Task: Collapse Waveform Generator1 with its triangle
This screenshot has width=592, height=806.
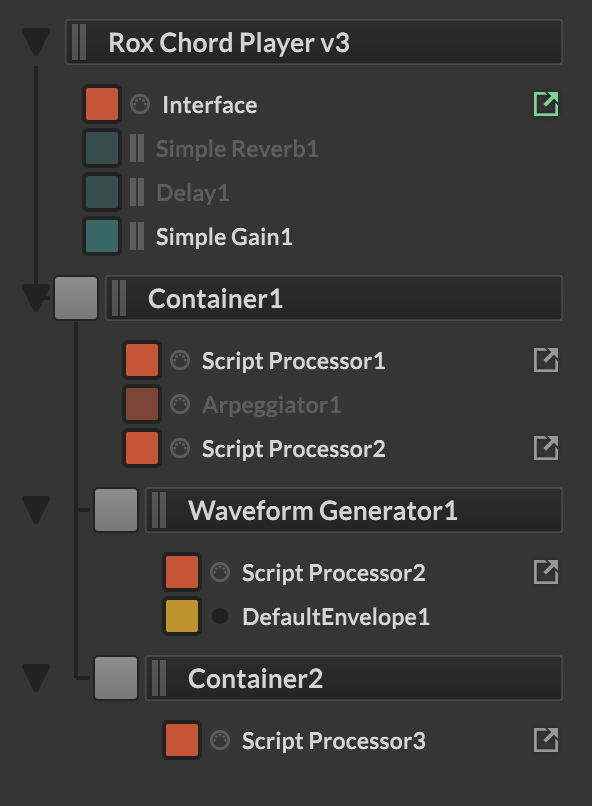Action: tap(36, 510)
